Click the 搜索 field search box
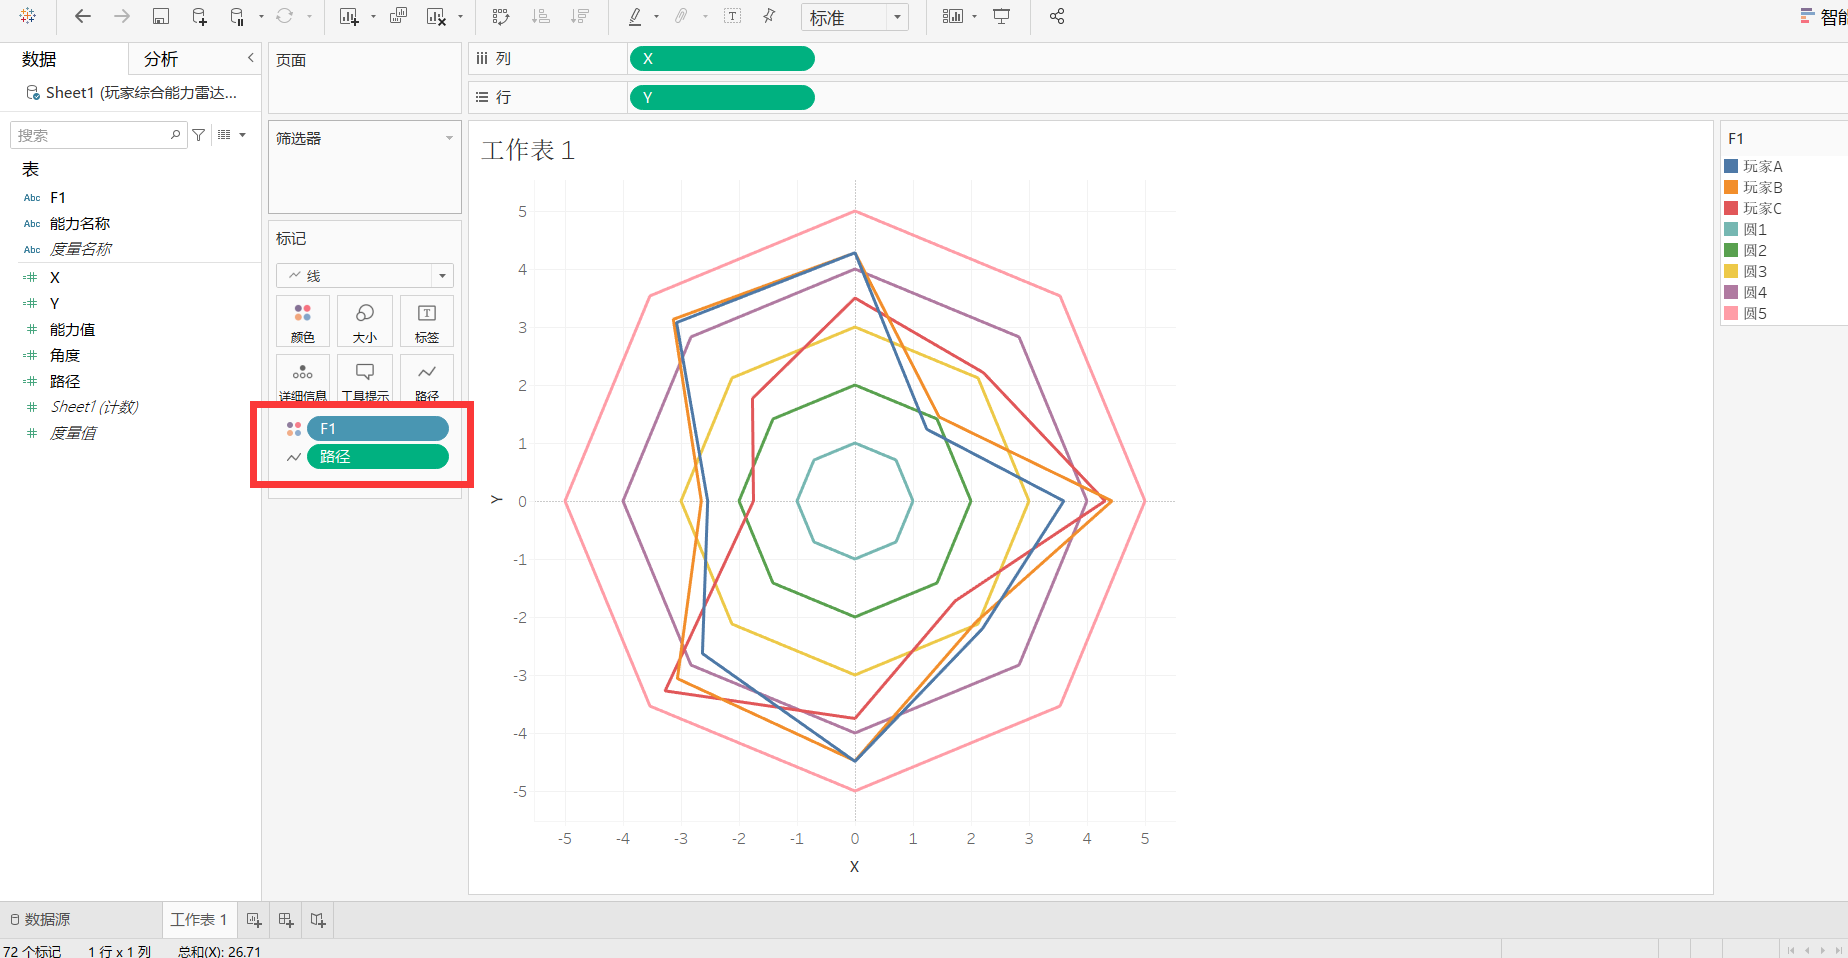This screenshot has width=1848, height=958. pyautogui.click(x=98, y=135)
